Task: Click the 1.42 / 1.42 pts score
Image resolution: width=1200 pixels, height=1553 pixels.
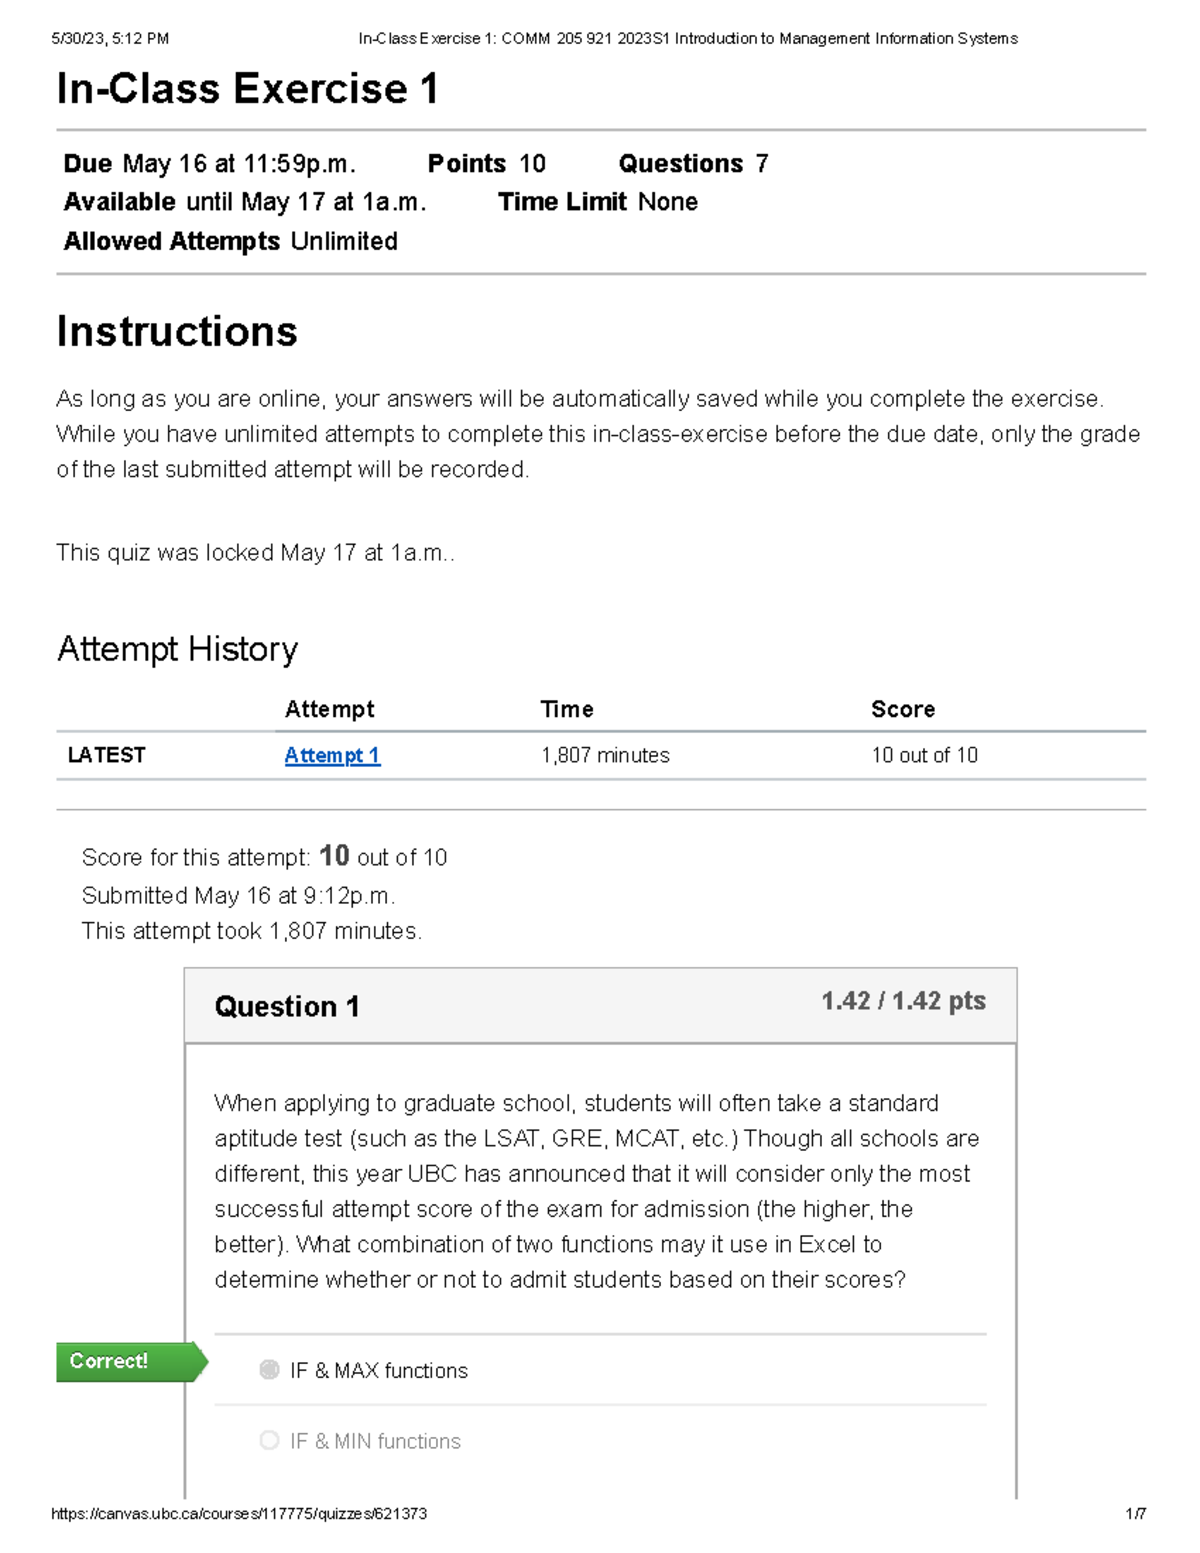Action: (x=903, y=1001)
